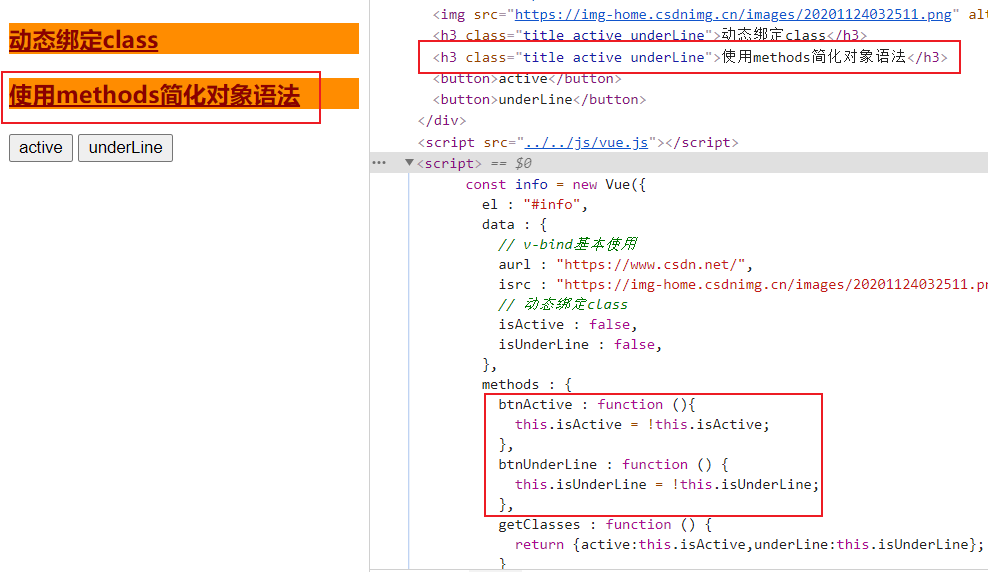Viewport: 988px width, 572px height.
Task: Click the const info = new Vue line
Action: (x=556, y=185)
